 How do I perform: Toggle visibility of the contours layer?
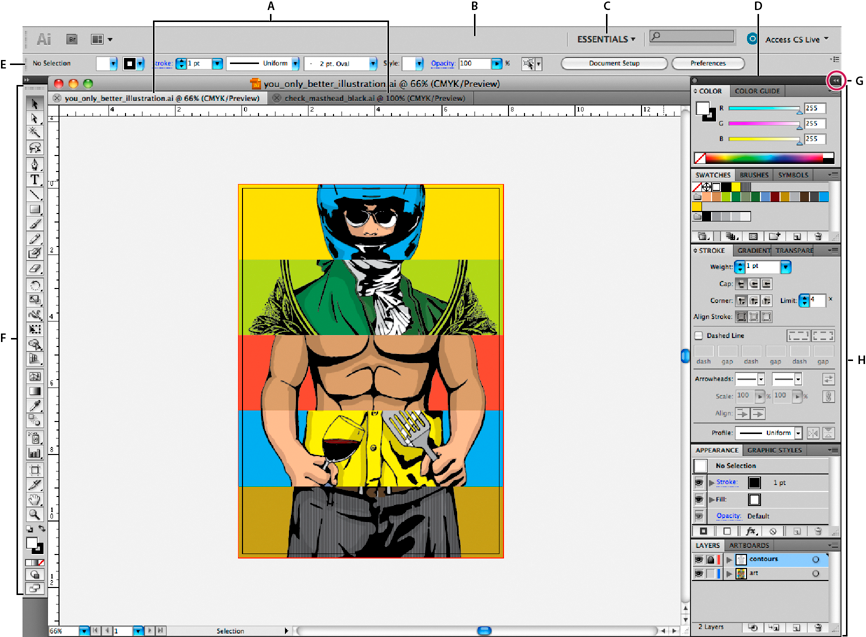pyautogui.click(x=698, y=560)
